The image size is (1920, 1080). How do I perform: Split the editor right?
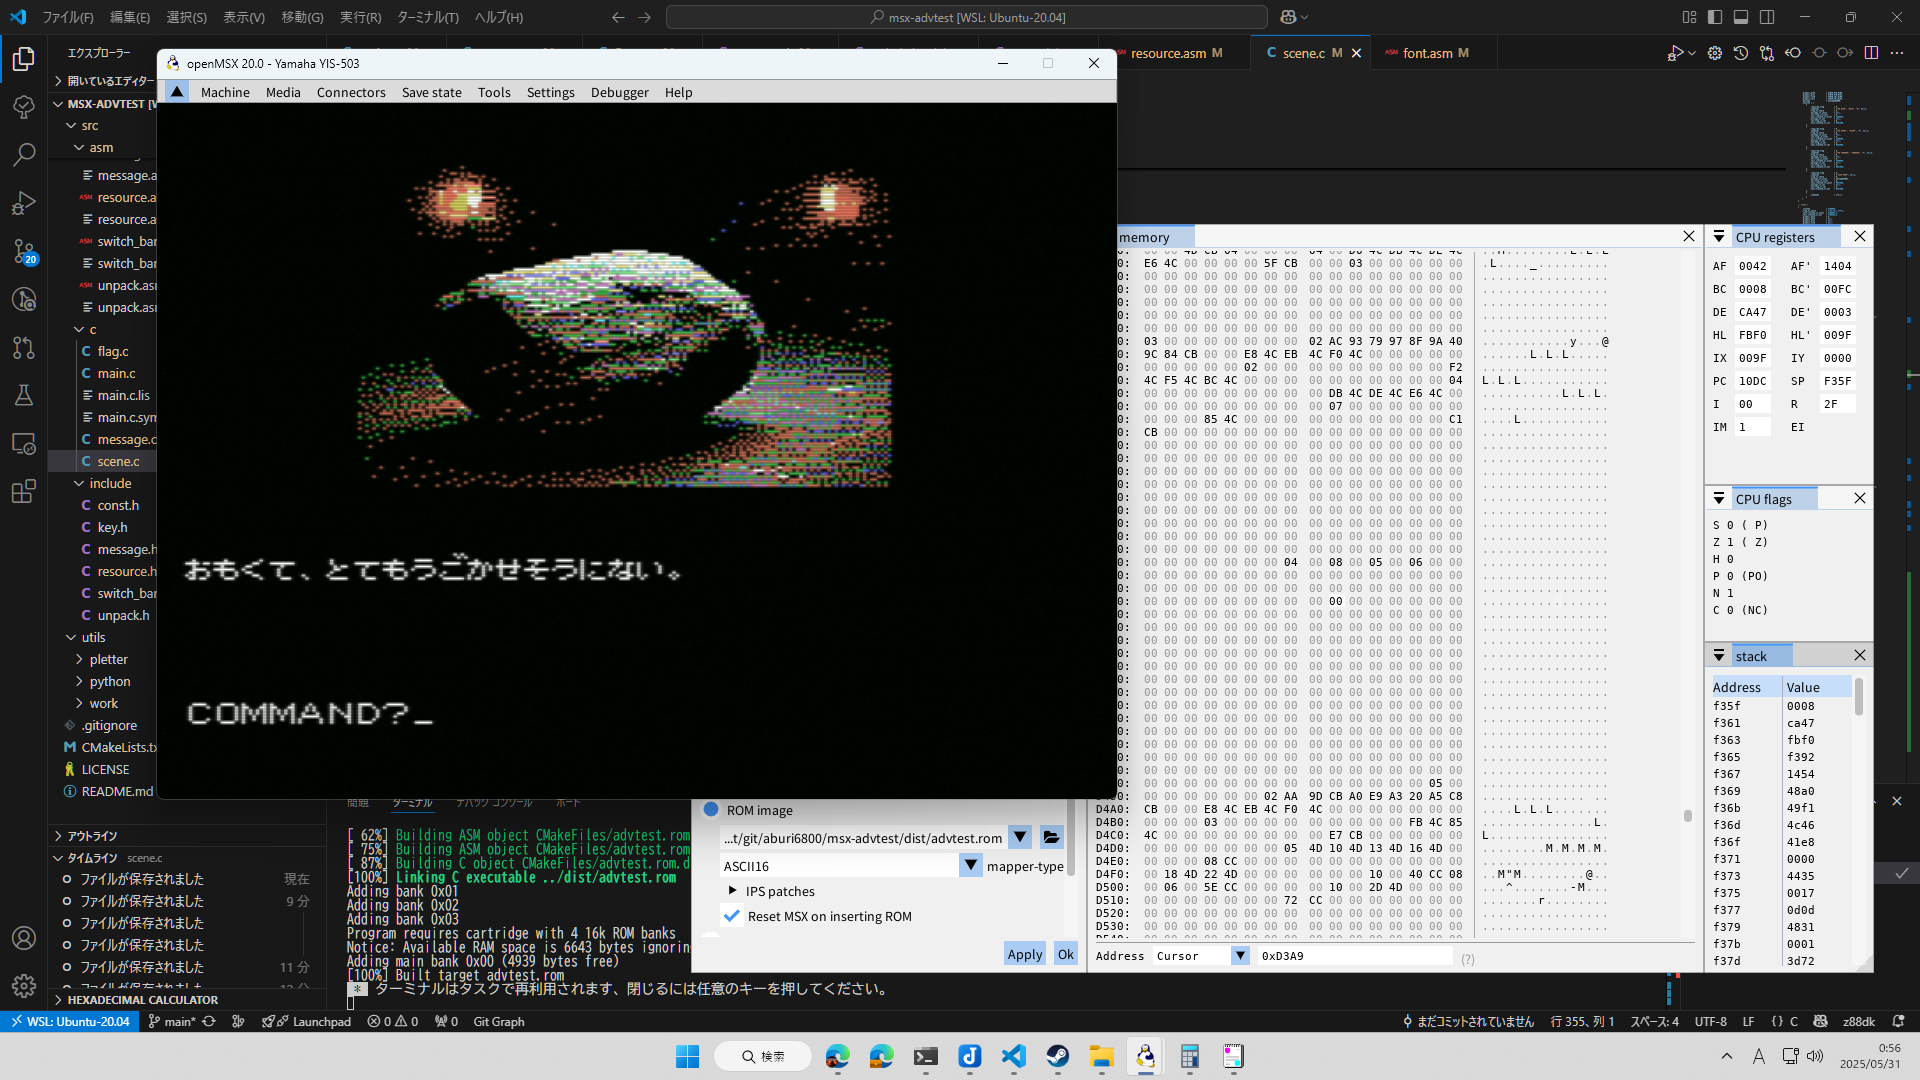click(1871, 53)
